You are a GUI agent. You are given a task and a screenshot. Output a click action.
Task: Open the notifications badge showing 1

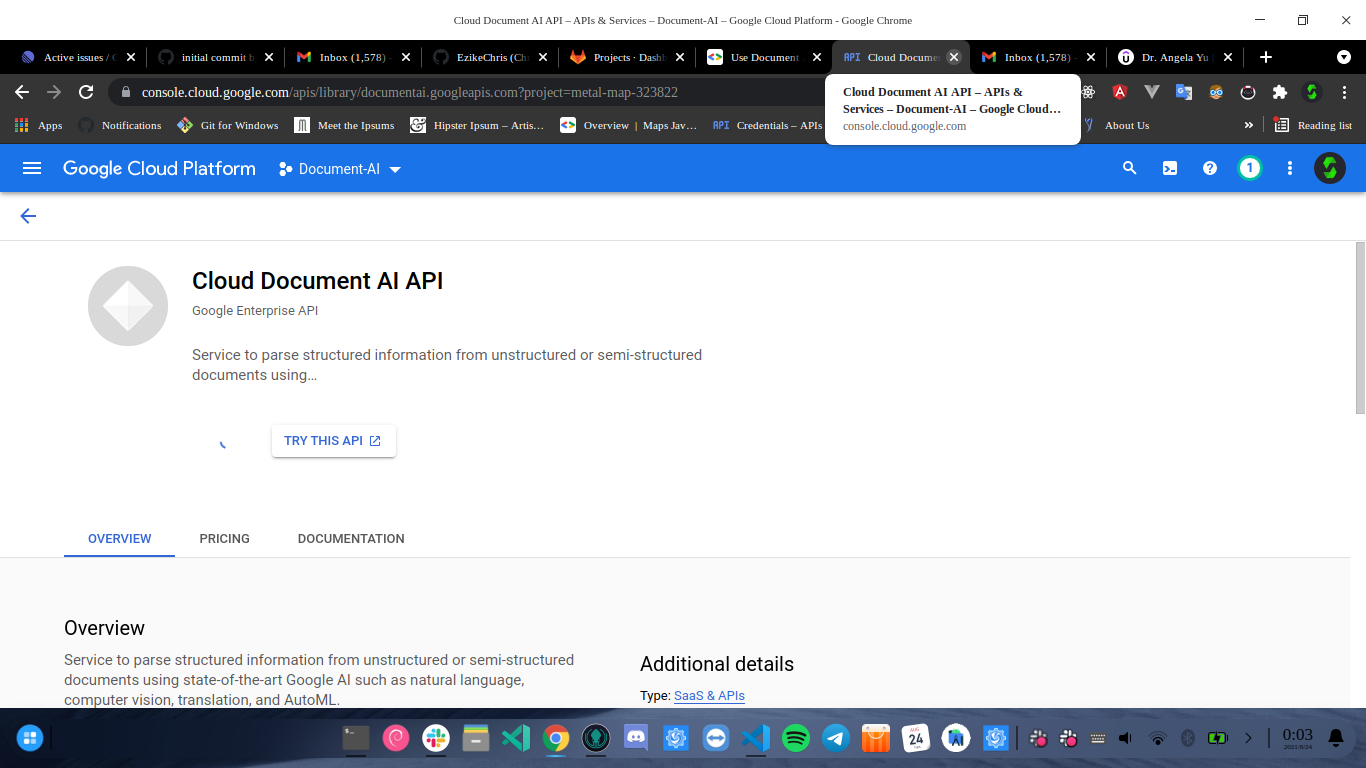(x=1249, y=168)
